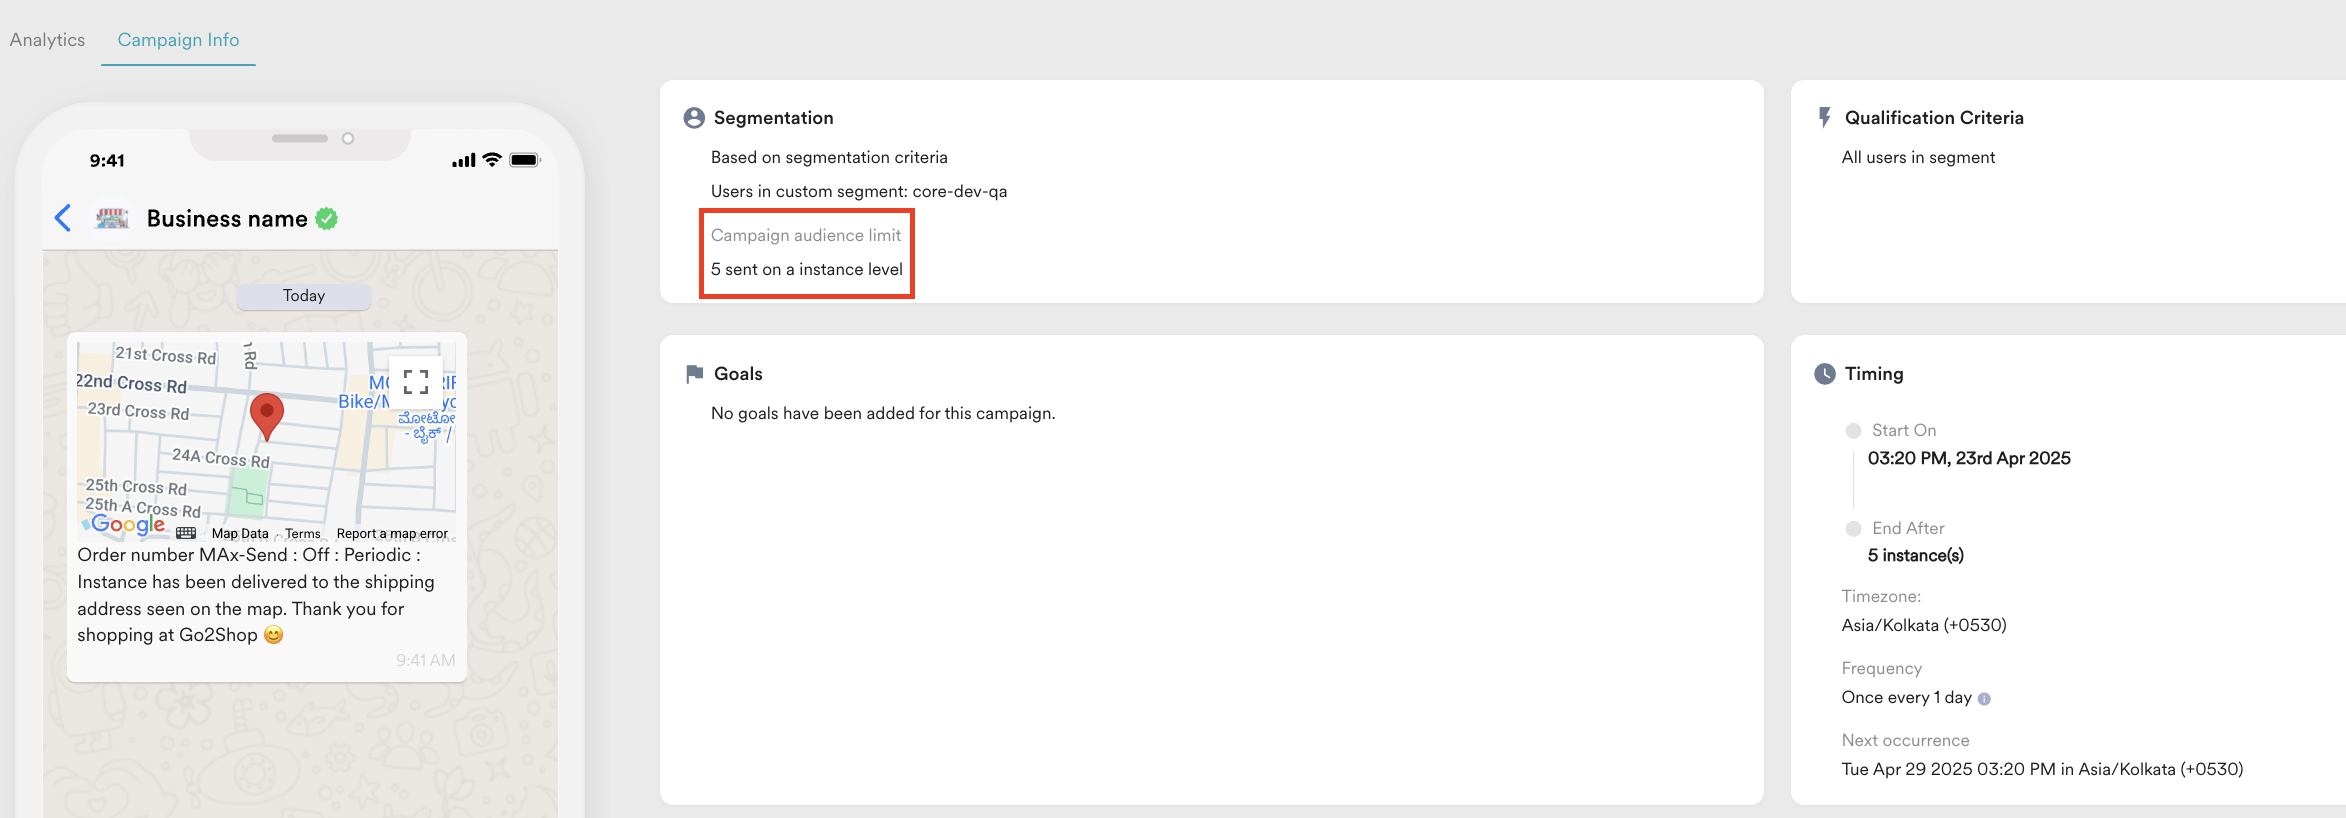Click the map keyboard shortcuts icon
This screenshot has height=818, width=2346.
coord(186,533)
